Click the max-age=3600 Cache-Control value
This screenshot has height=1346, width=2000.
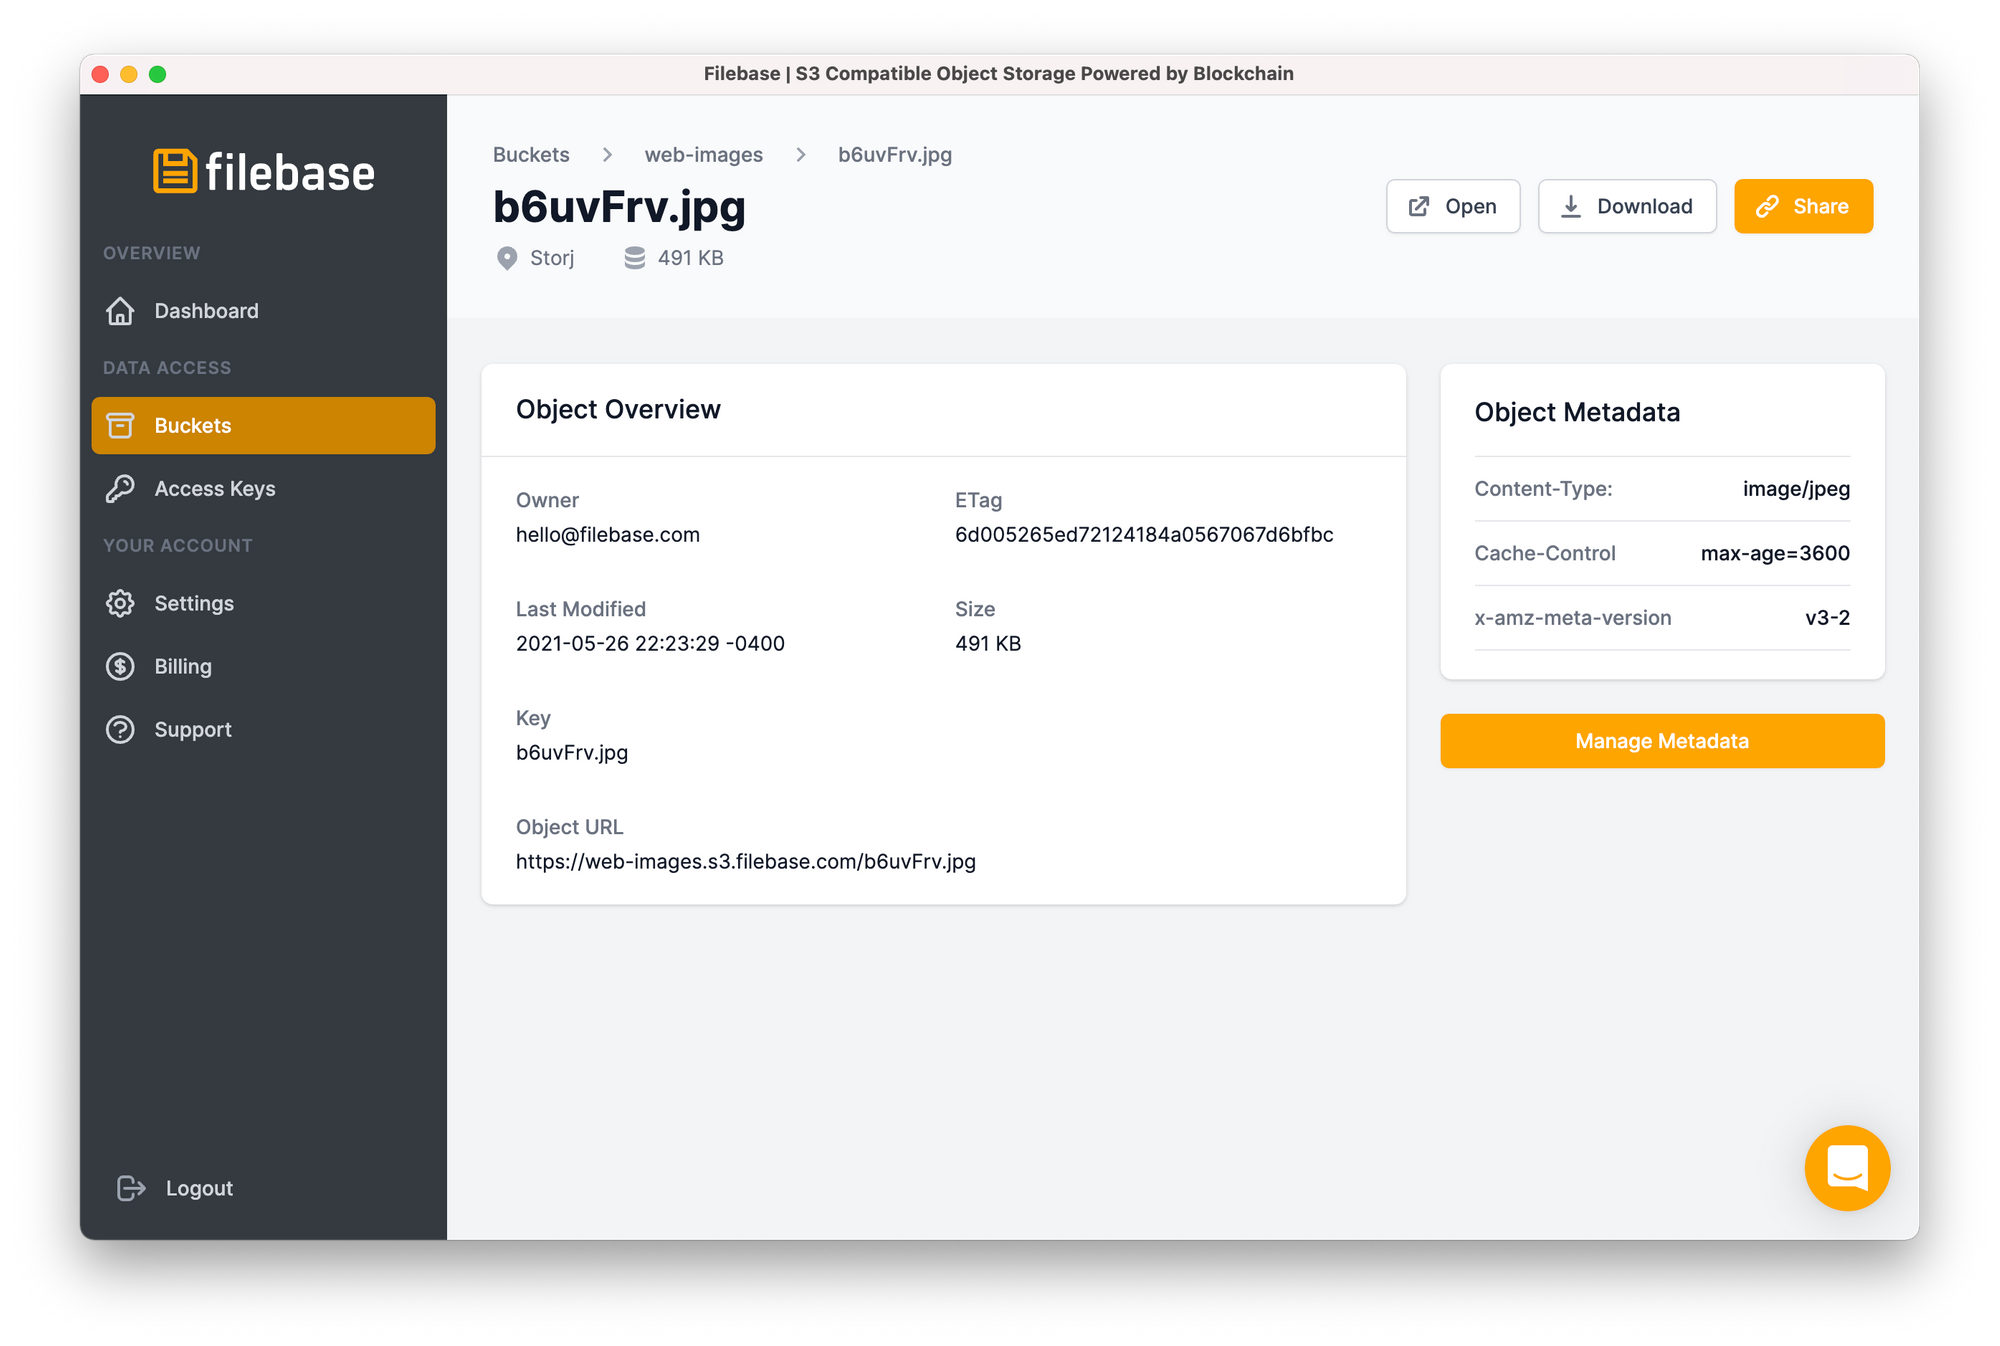coord(1775,553)
